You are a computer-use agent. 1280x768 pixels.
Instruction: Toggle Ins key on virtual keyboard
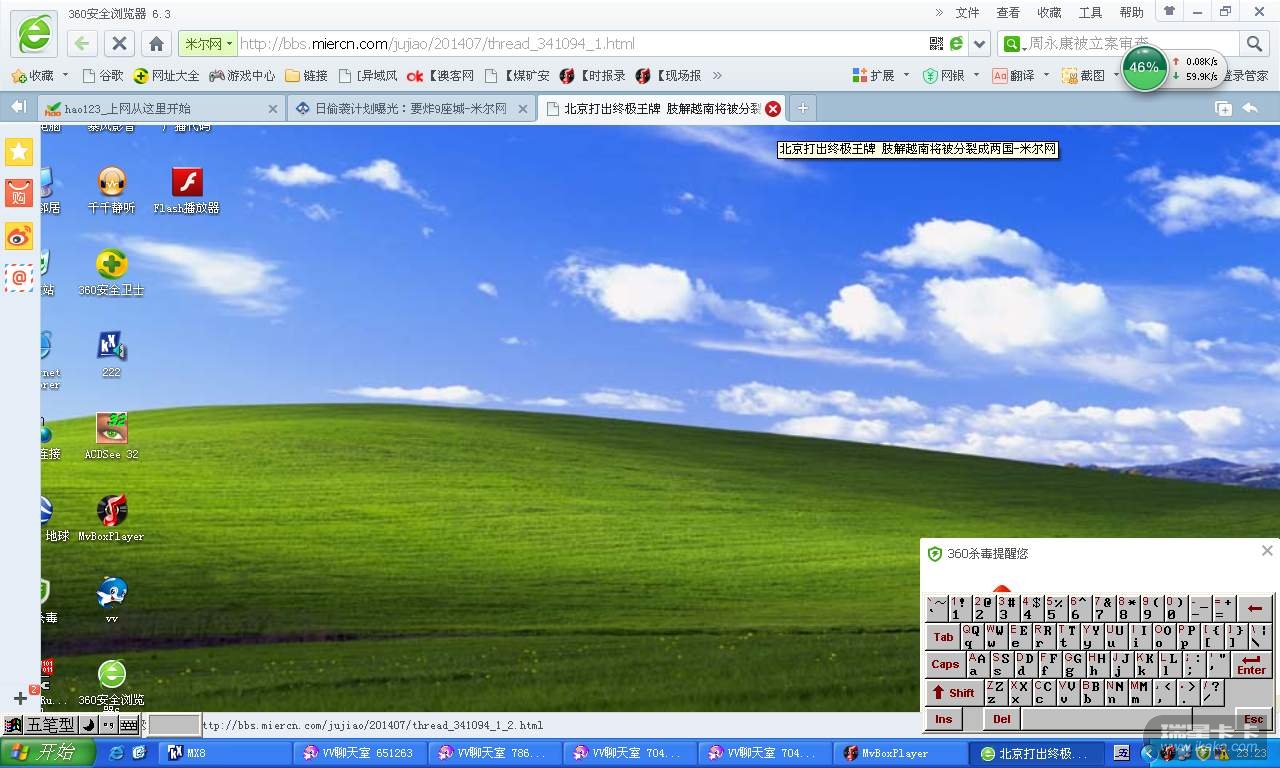[x=943, y=719]
